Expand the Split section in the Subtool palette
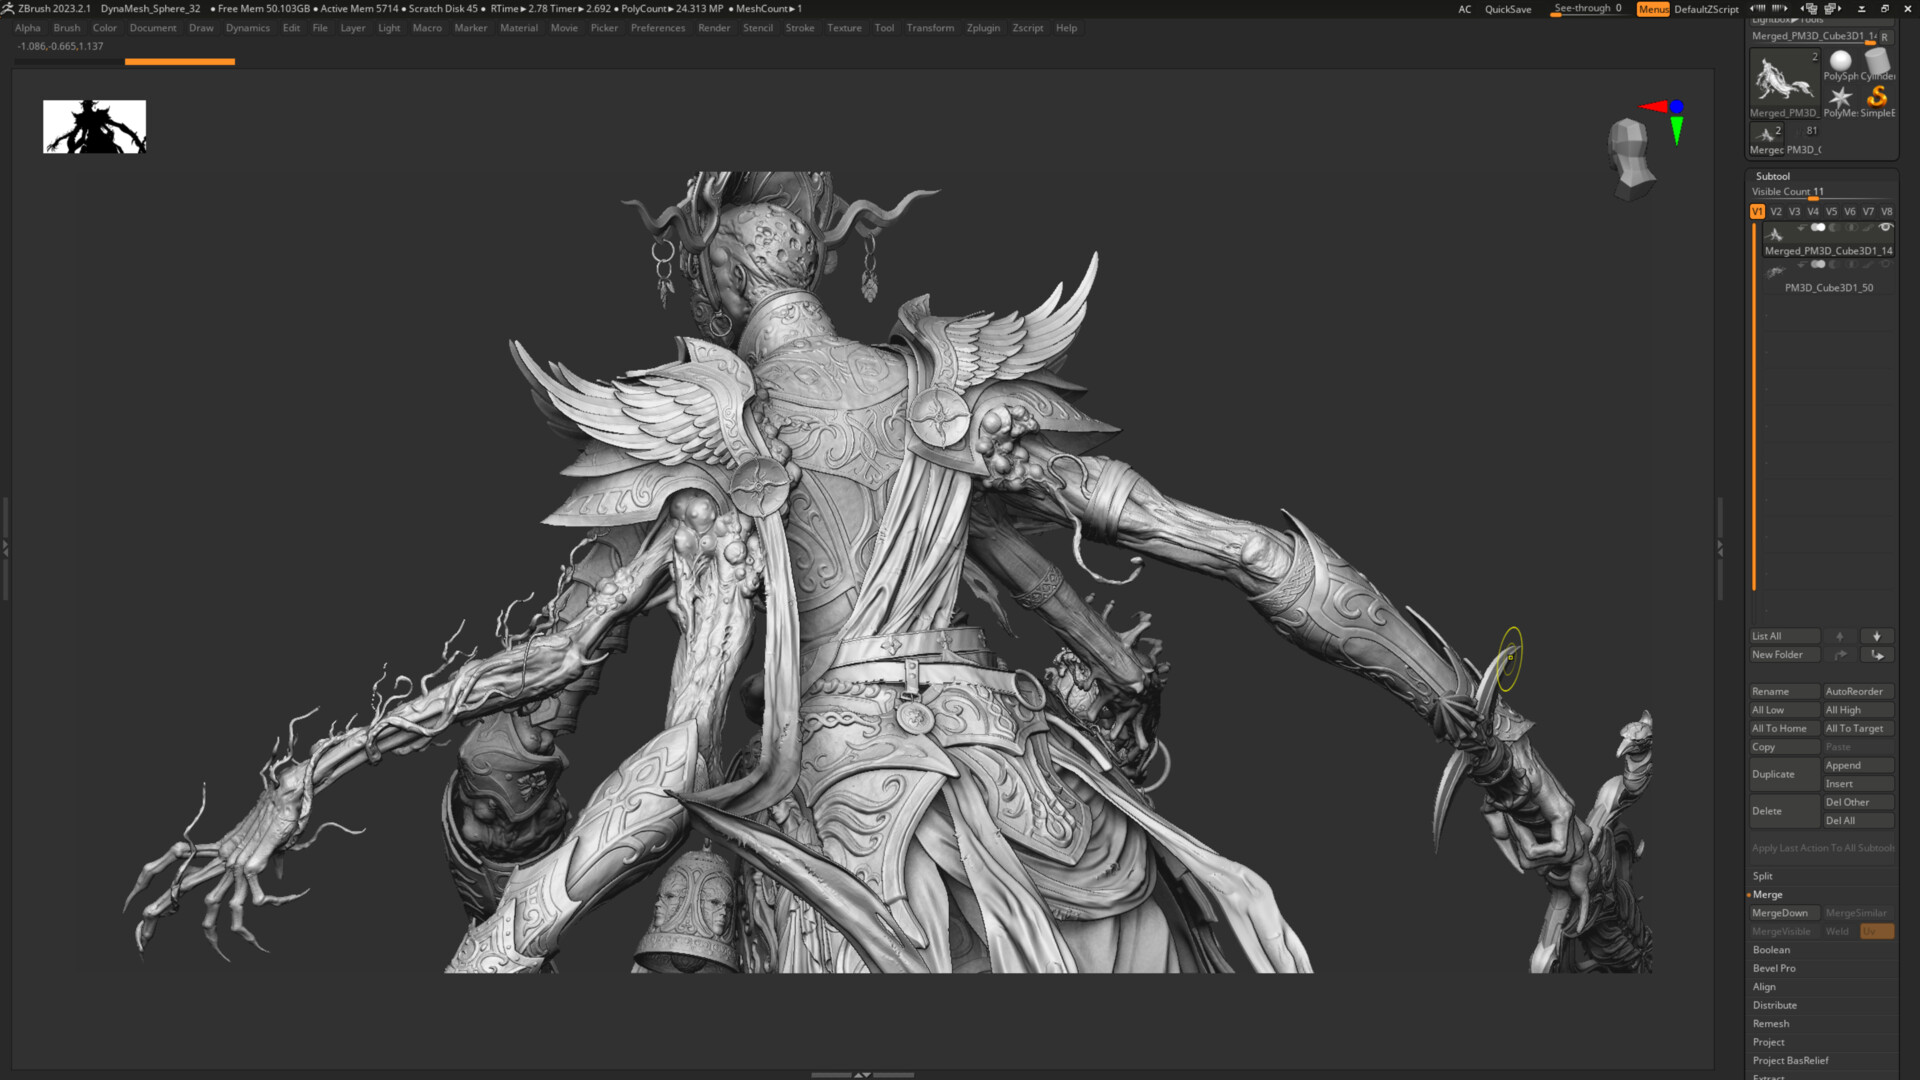Viewport: 1920px width, 1080px height. 1761,876
